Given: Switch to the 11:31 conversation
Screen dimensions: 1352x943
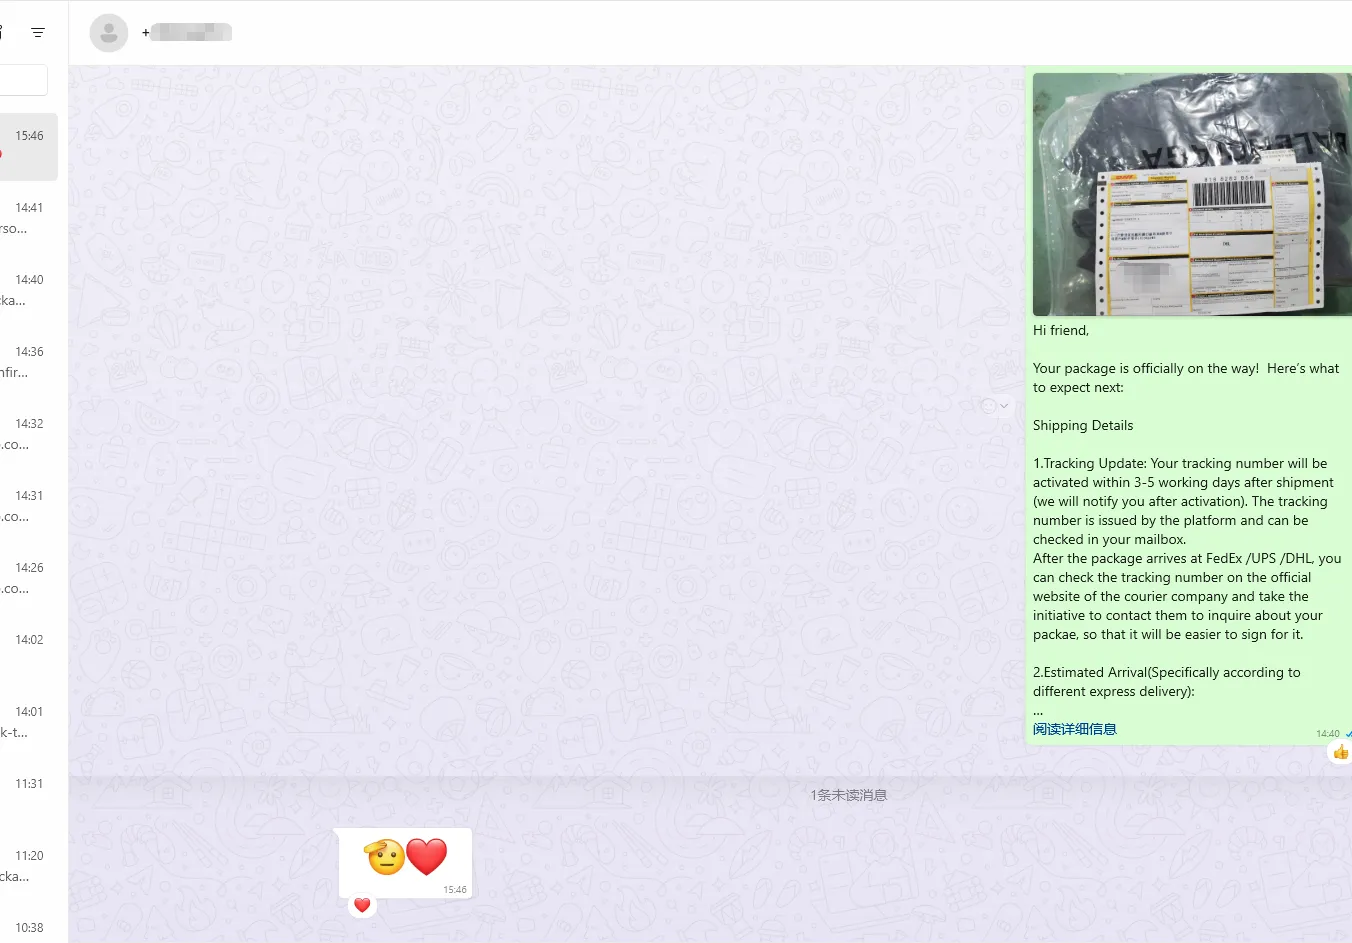Looking at the screenshot, I should 28,794.
